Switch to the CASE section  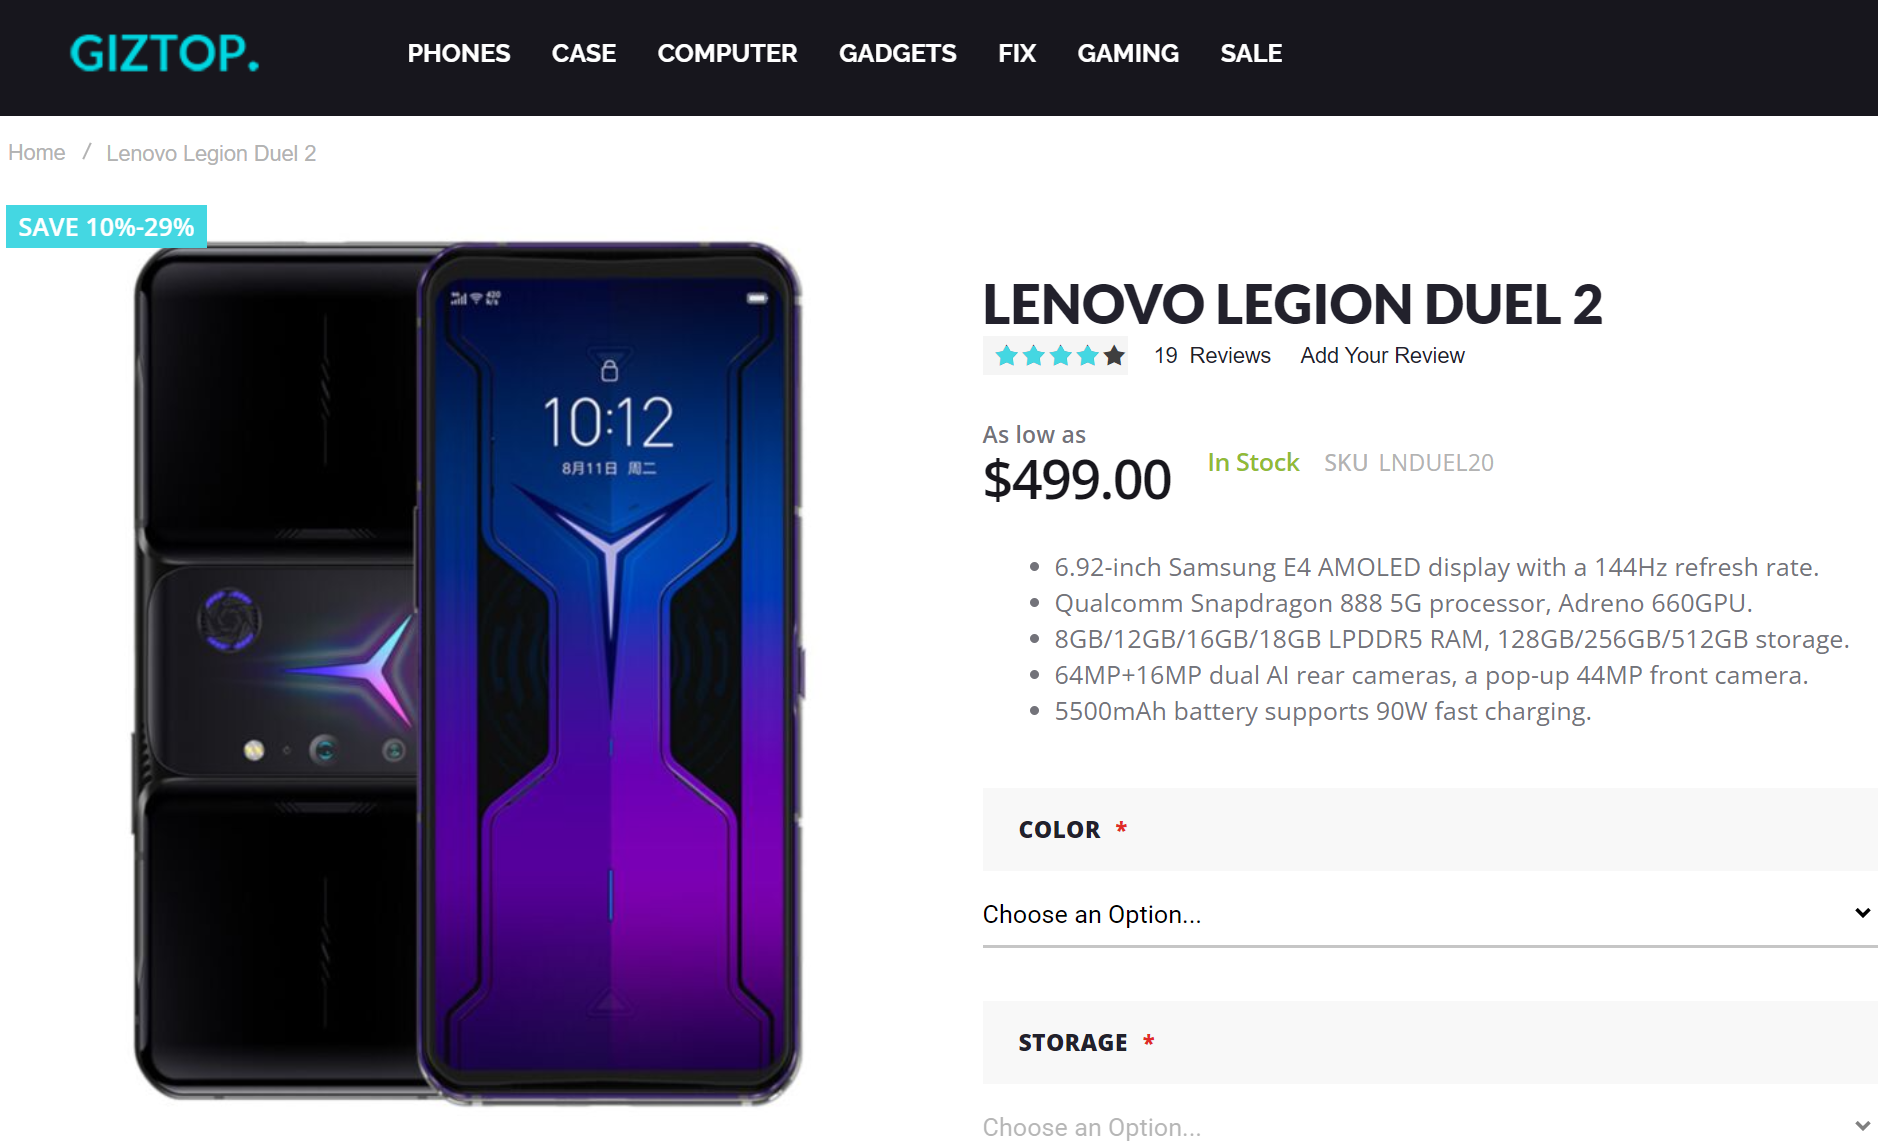coord(583,54)
